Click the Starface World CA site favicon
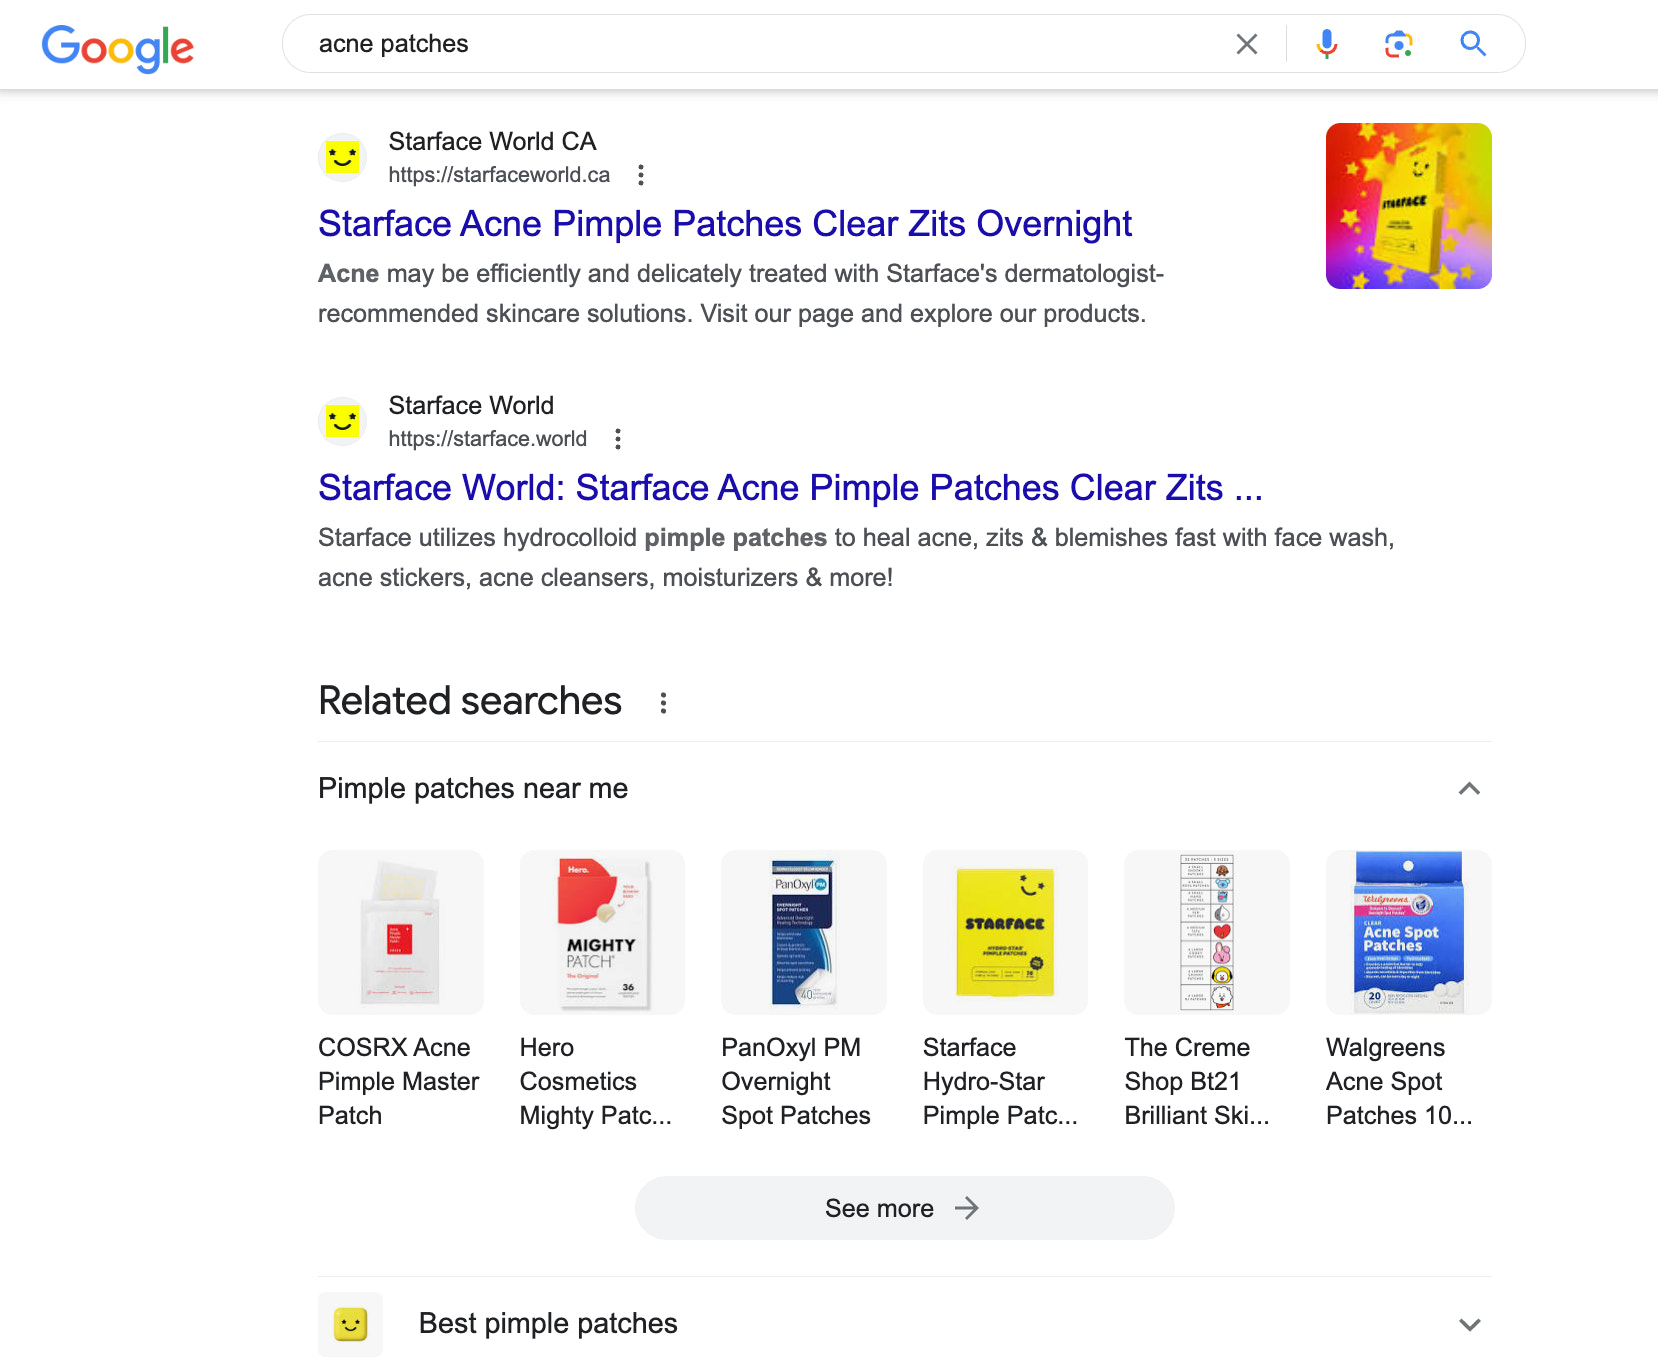Image resolution: width=1658 pixels, height=1368 pixels. pos(342,157)
